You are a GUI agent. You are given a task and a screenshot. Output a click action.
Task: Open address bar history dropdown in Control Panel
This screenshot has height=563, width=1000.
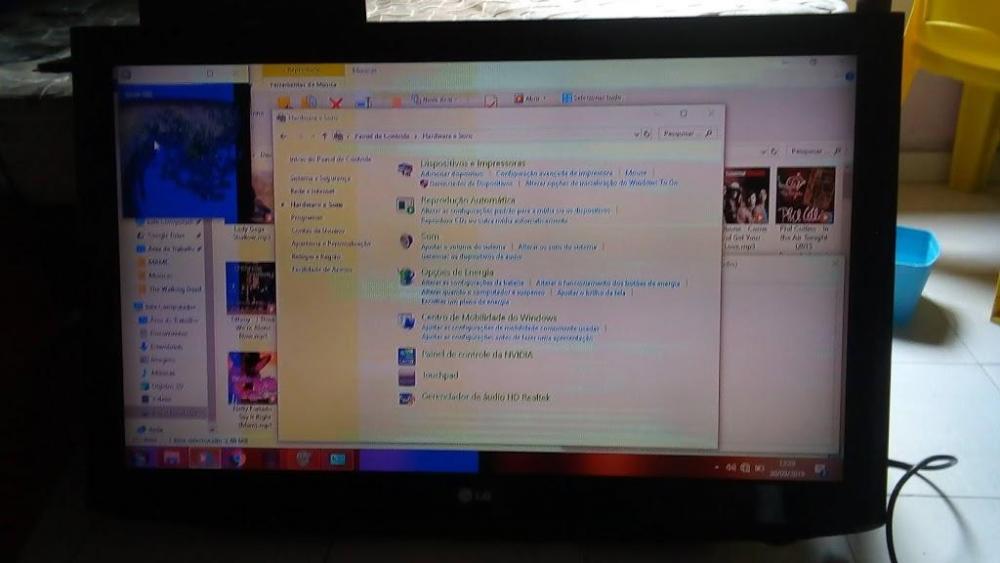pyautogui.click(x=636, y=134)
